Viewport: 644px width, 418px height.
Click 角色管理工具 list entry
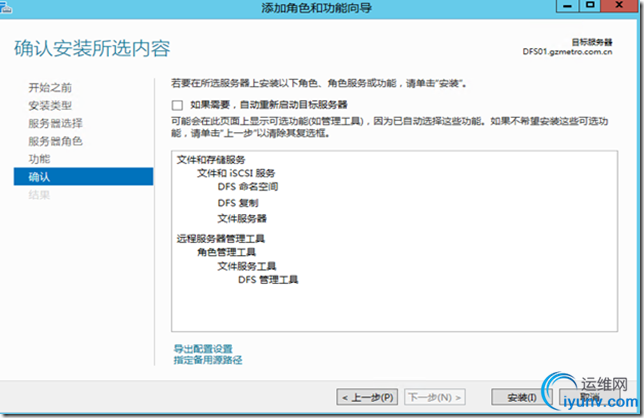click(226, 252)
